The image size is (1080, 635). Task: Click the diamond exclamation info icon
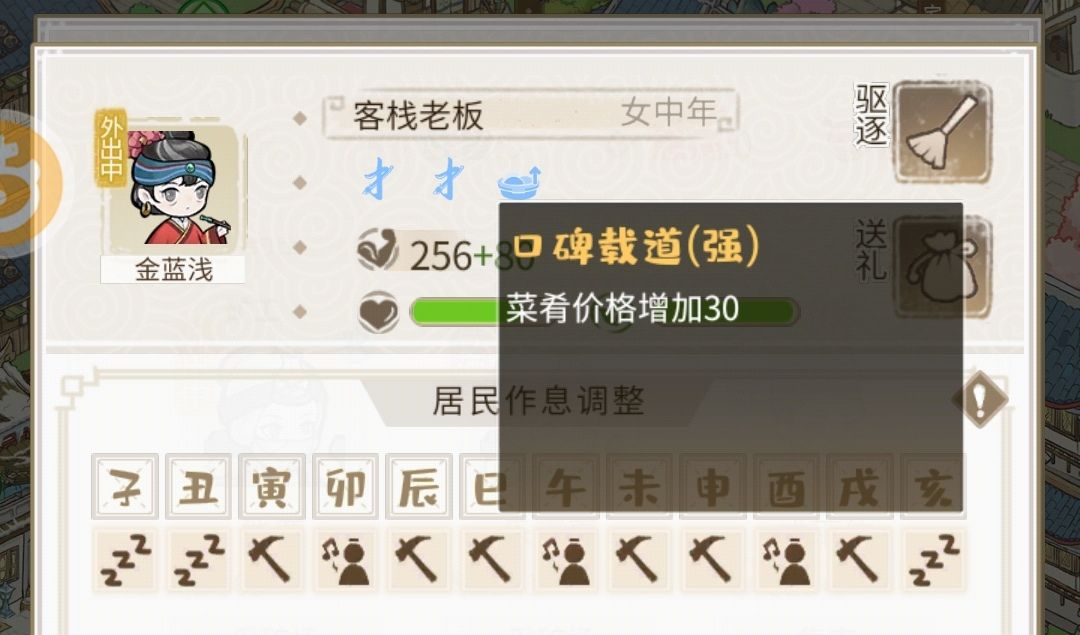[x=979, y=399]
